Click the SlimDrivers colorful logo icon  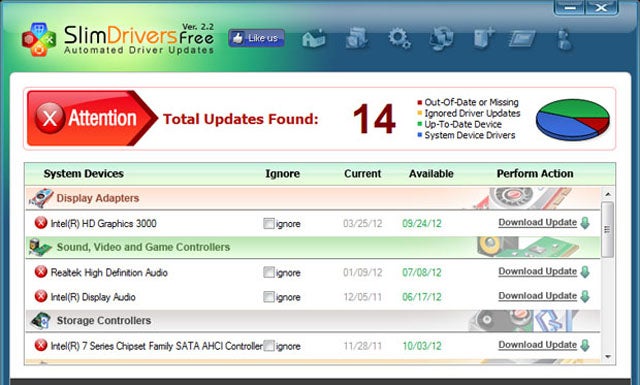39,40
